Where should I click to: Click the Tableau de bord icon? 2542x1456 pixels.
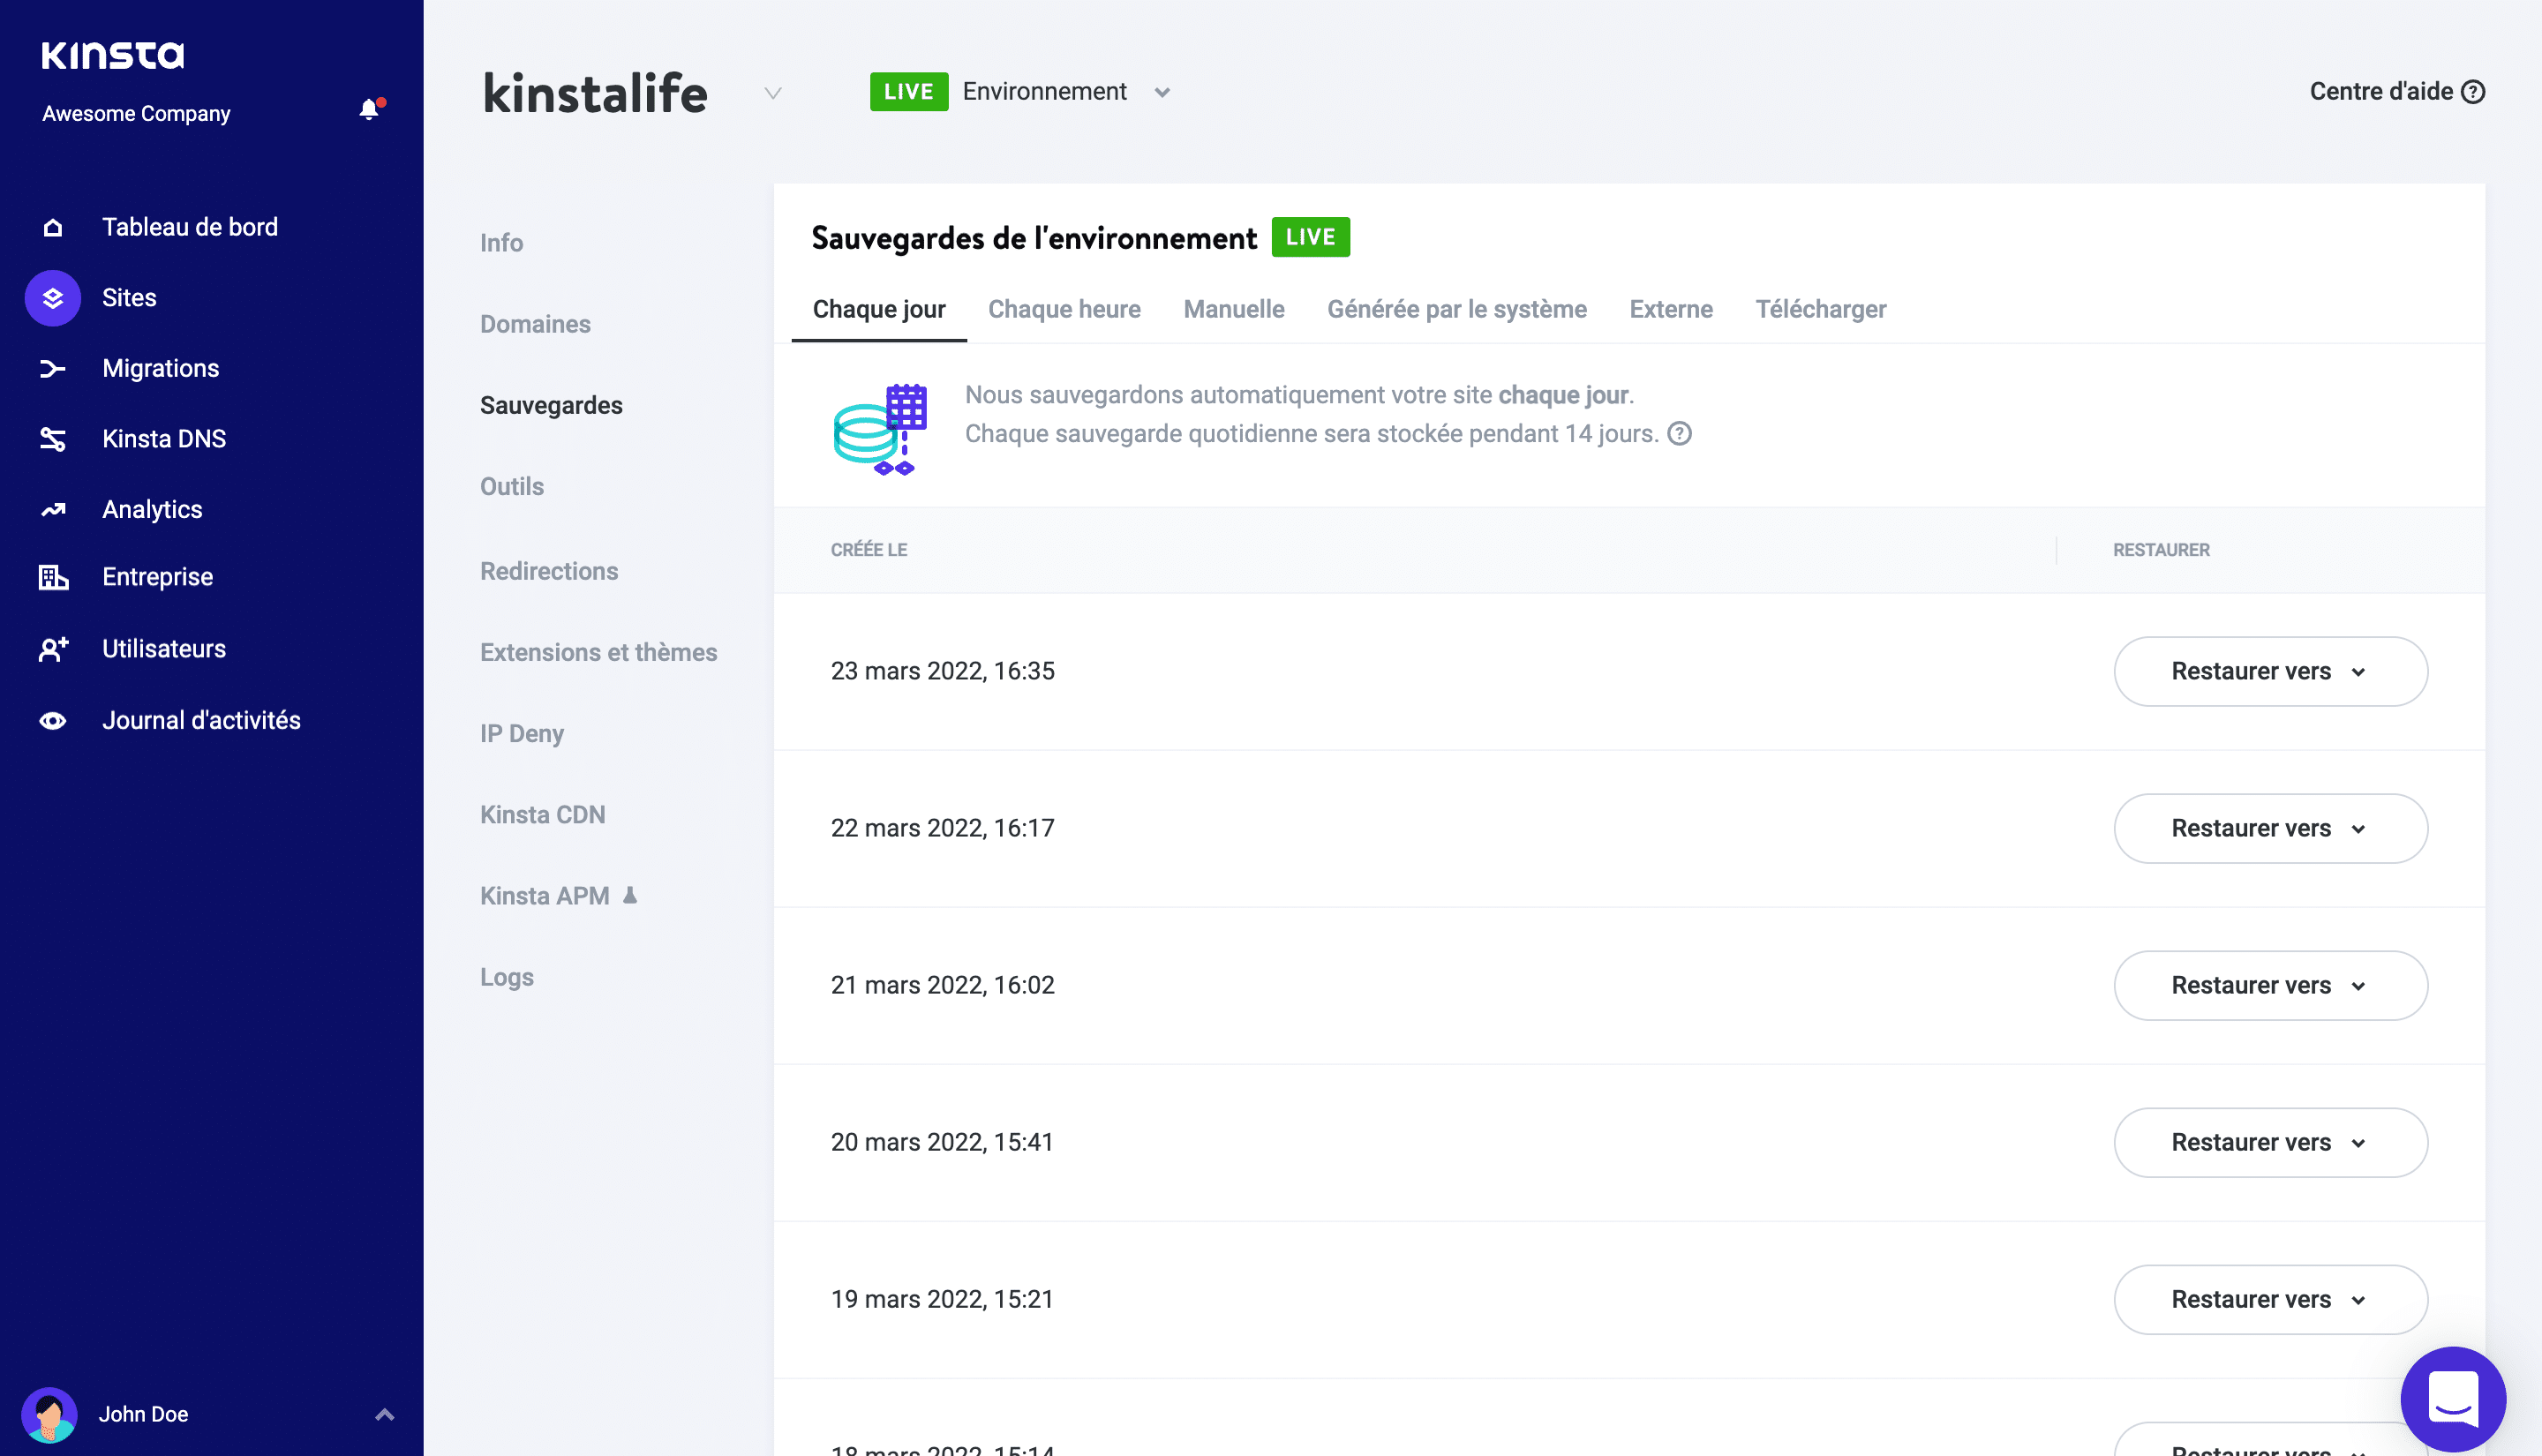coord(52,227)
